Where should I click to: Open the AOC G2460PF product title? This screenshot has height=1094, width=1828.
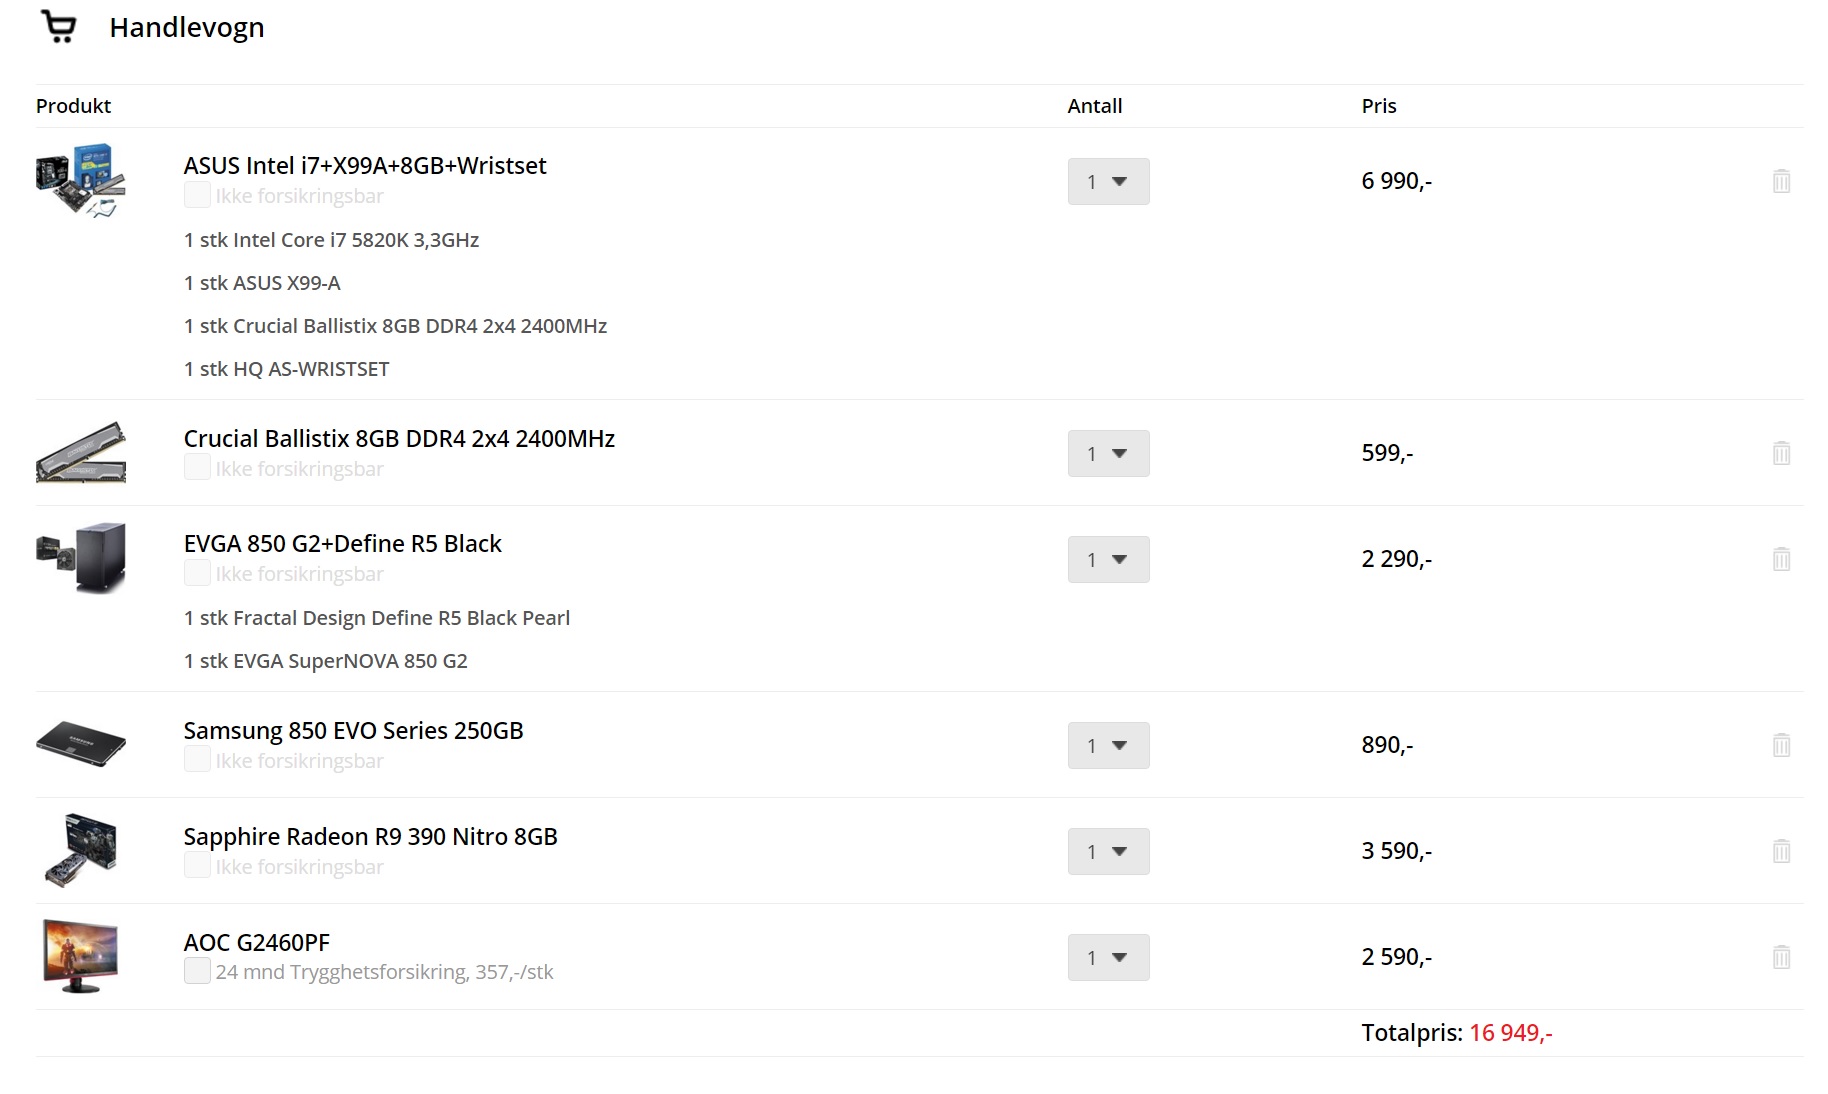[x=256, y=943]
